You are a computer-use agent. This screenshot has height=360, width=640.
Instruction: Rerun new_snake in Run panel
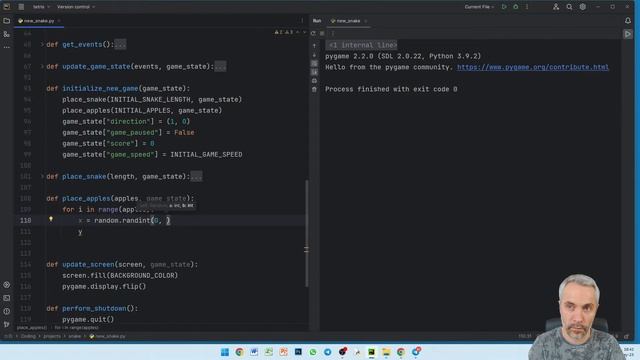tap(313, 33)
